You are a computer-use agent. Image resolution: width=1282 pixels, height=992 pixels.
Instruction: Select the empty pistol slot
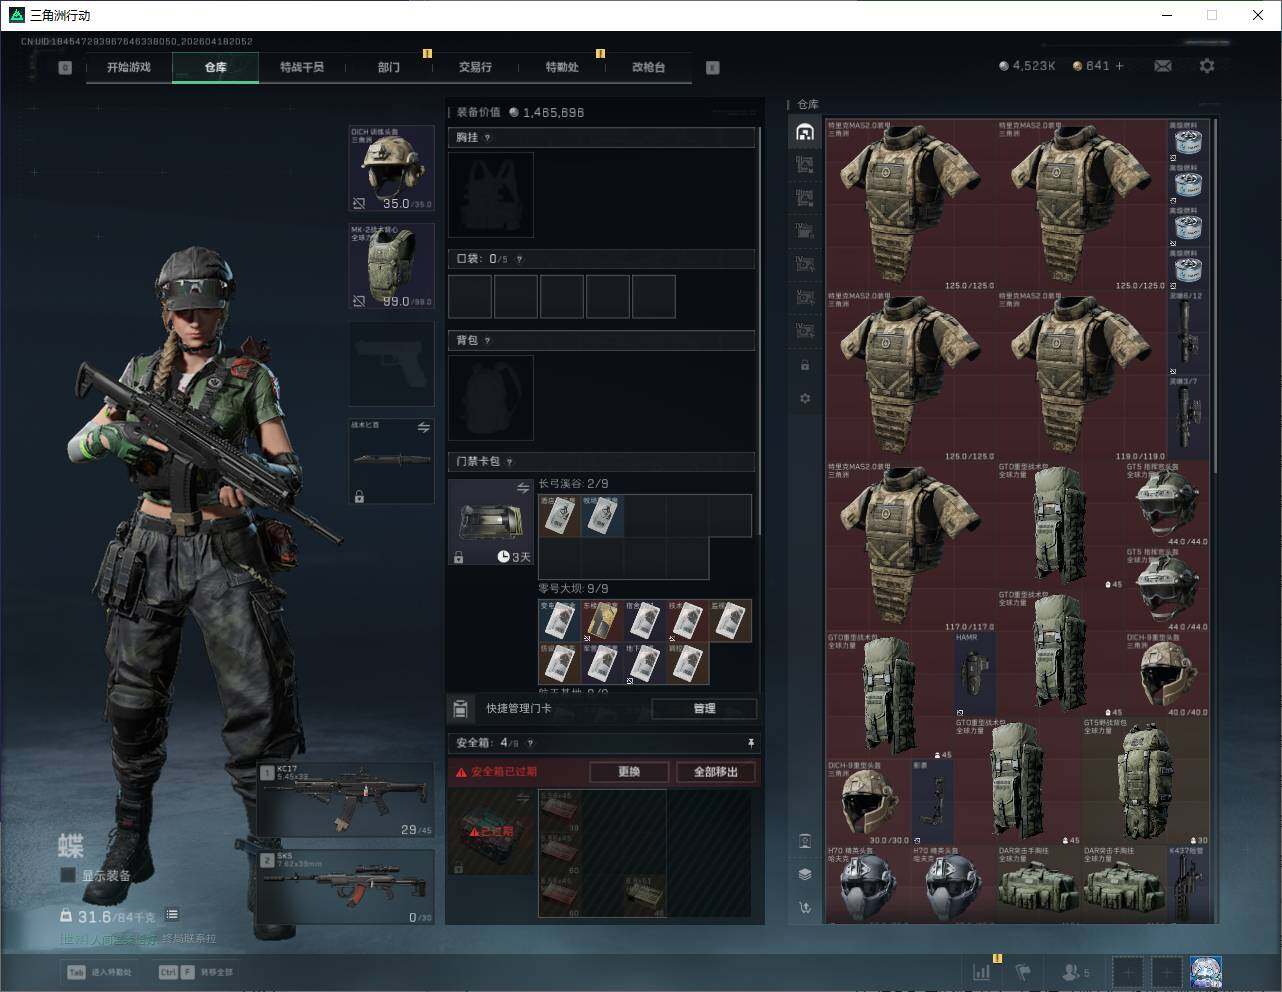pos(391,364)
